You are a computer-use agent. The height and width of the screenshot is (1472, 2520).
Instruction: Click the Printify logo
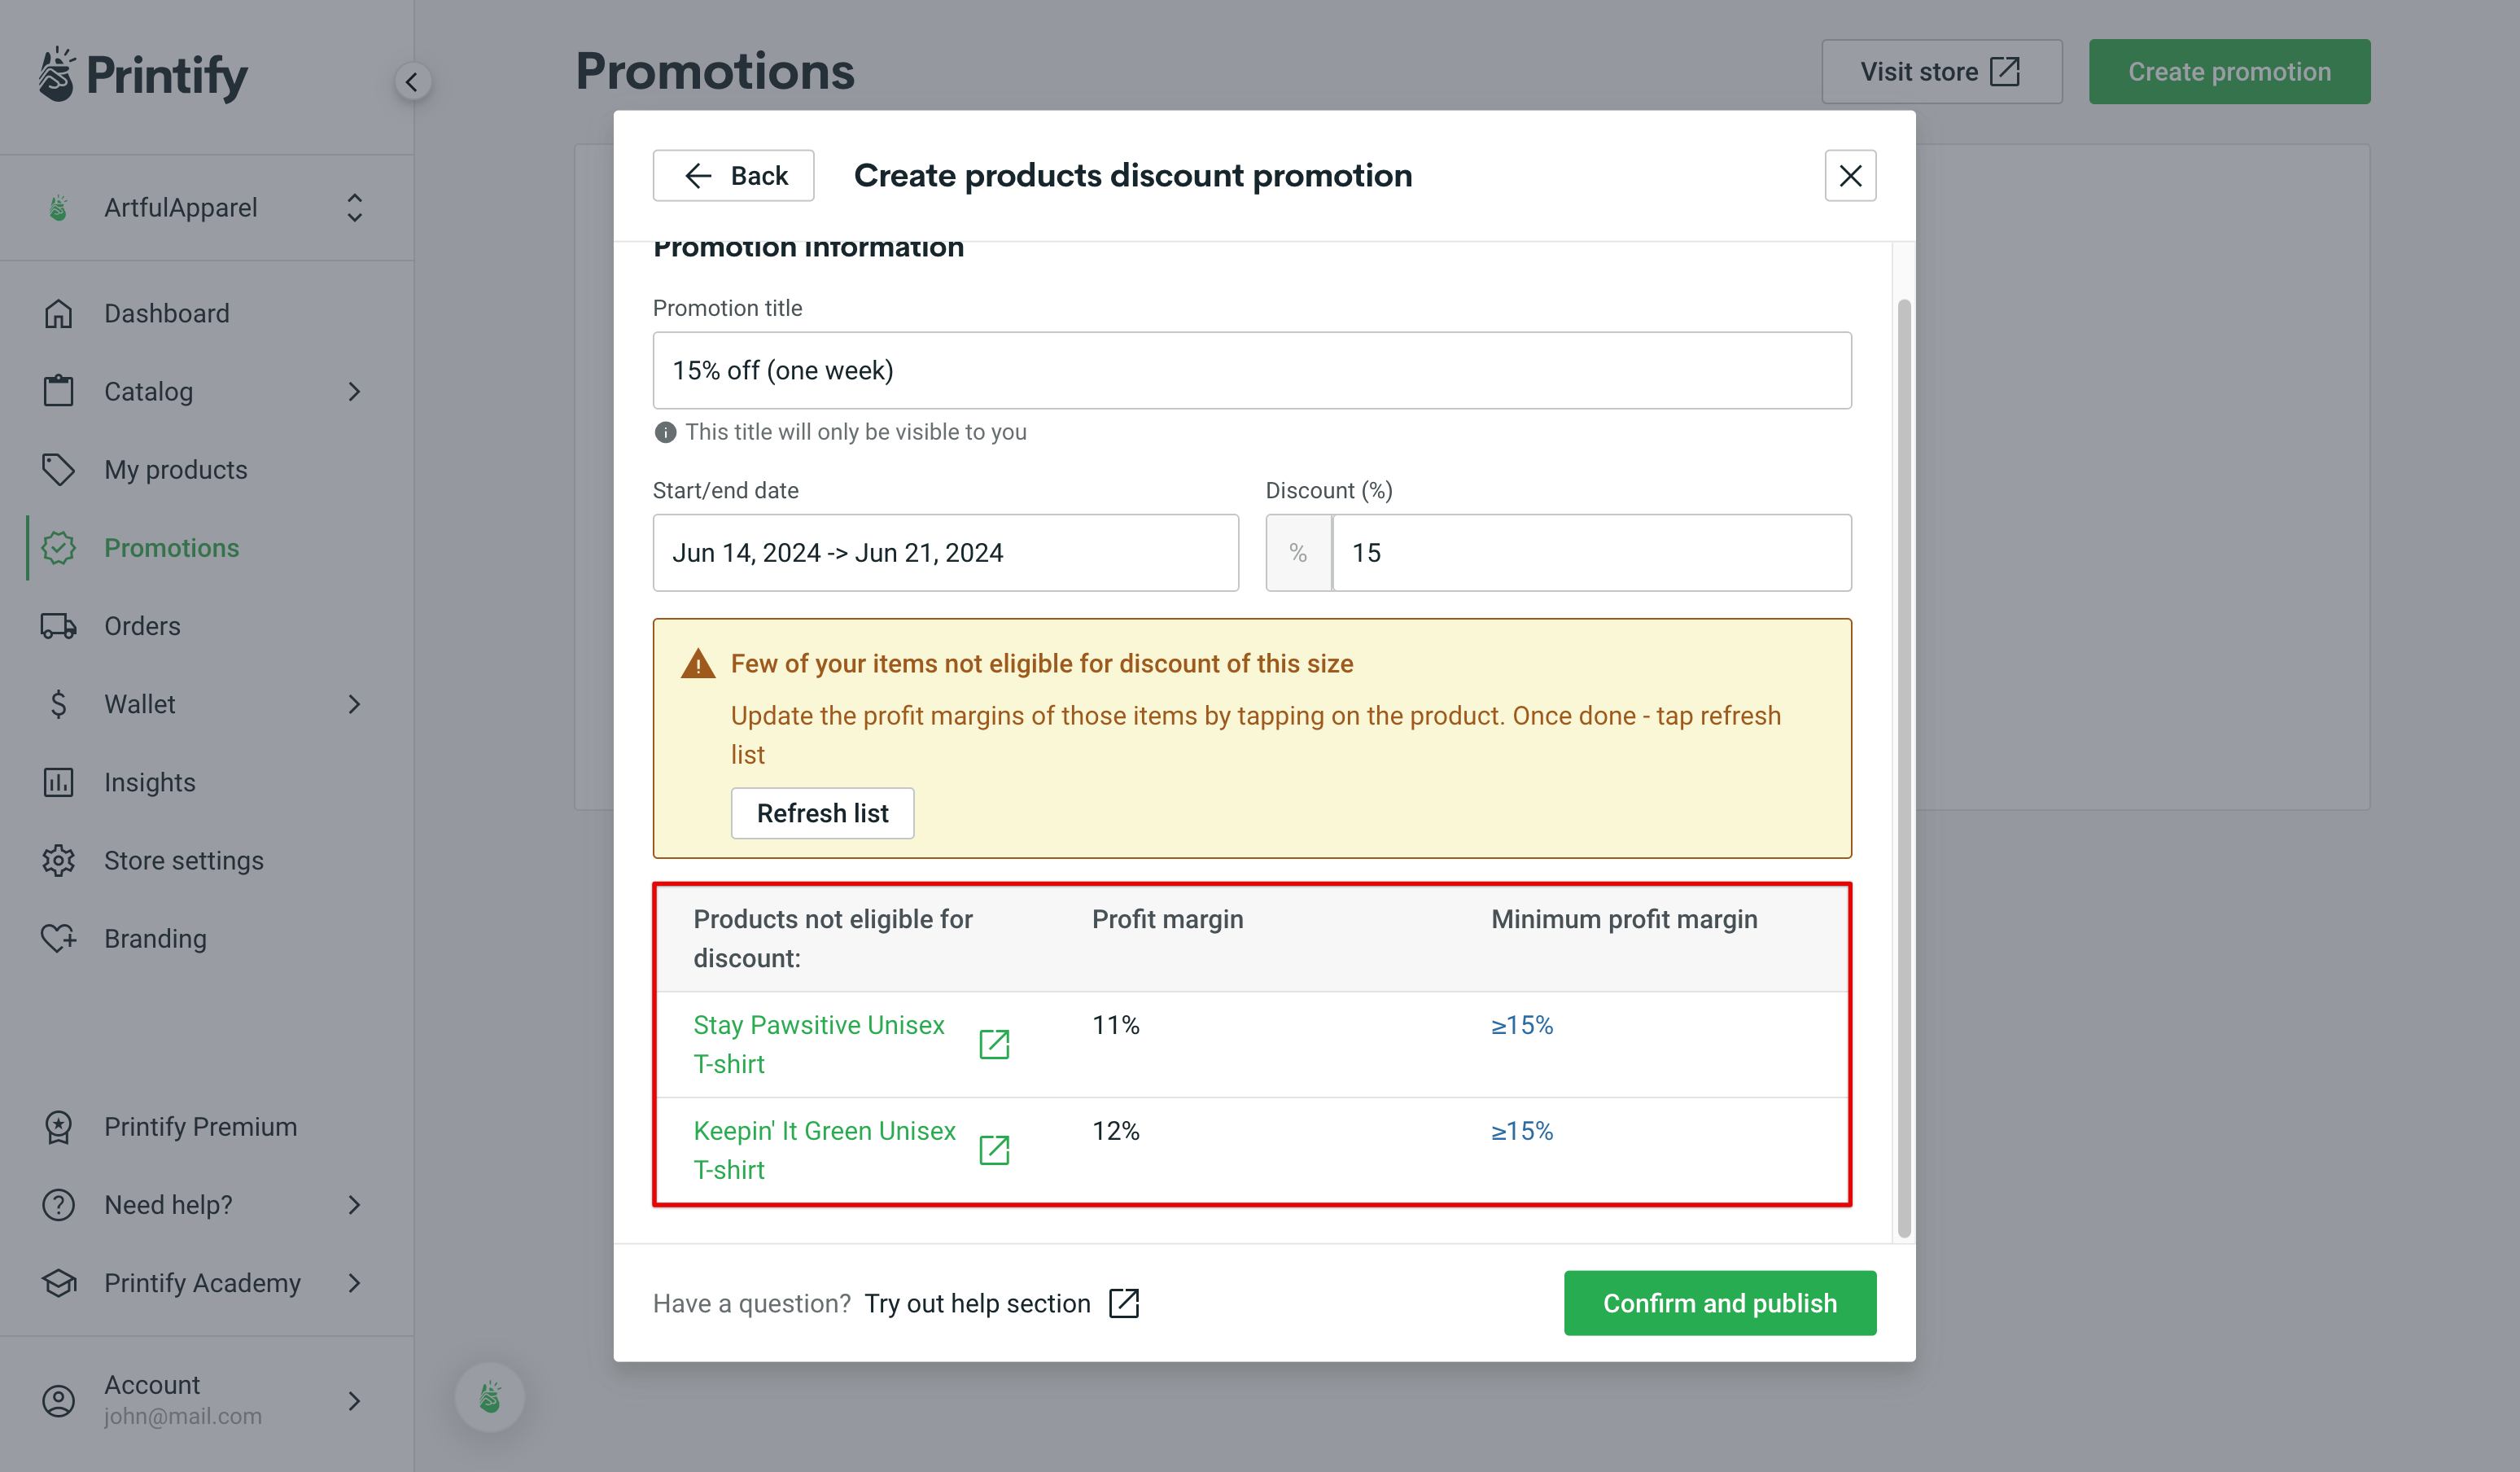pyautogui.click(x=140, y=73)
